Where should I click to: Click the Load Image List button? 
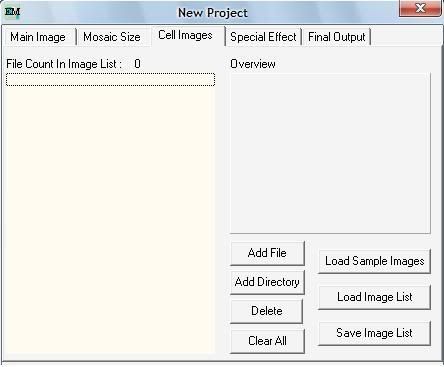click(x=375, y=297)
